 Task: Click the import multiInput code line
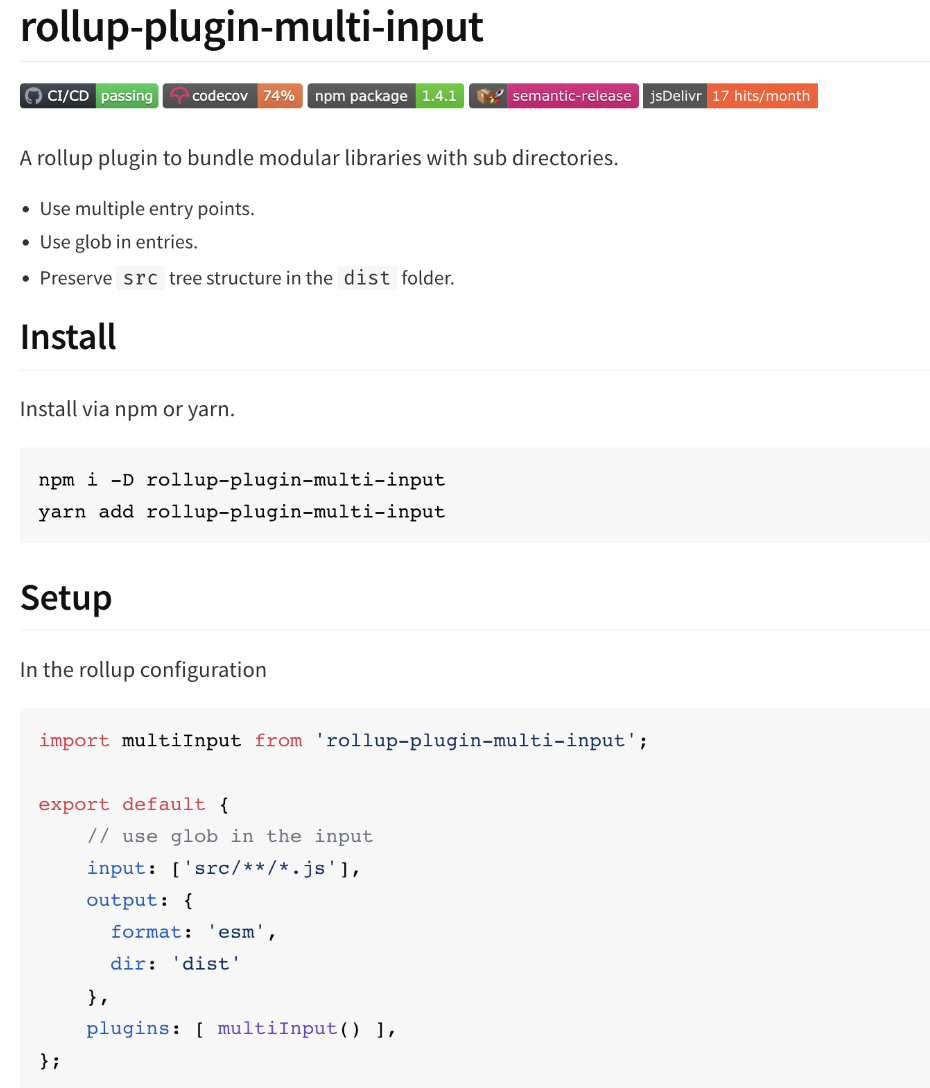coord(343,740)
